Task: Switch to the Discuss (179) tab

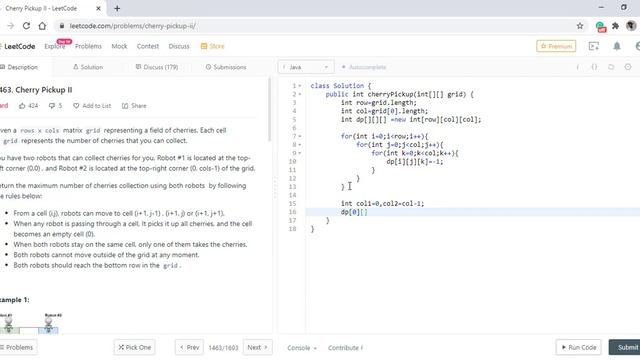Action: coord(157,67)
